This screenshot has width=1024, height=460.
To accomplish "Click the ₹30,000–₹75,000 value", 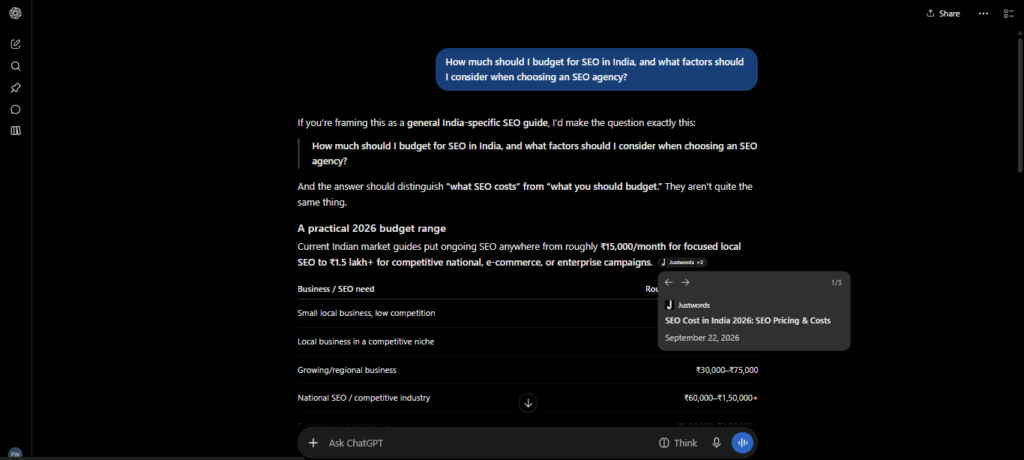I will click(x=727, y=370).
